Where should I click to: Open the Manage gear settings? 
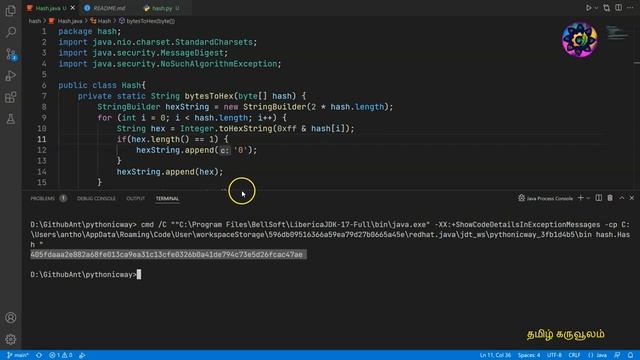click(11, 339)
